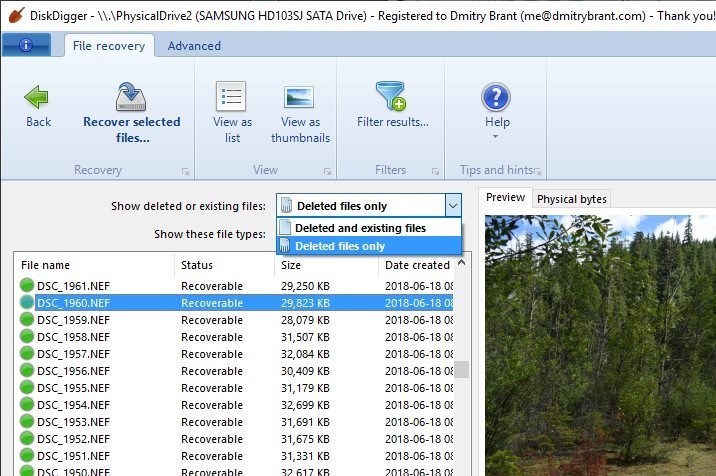Screen dimensions: 716x476
Task: Expand the Help dropdown arrow
Action: coord(496,137)
